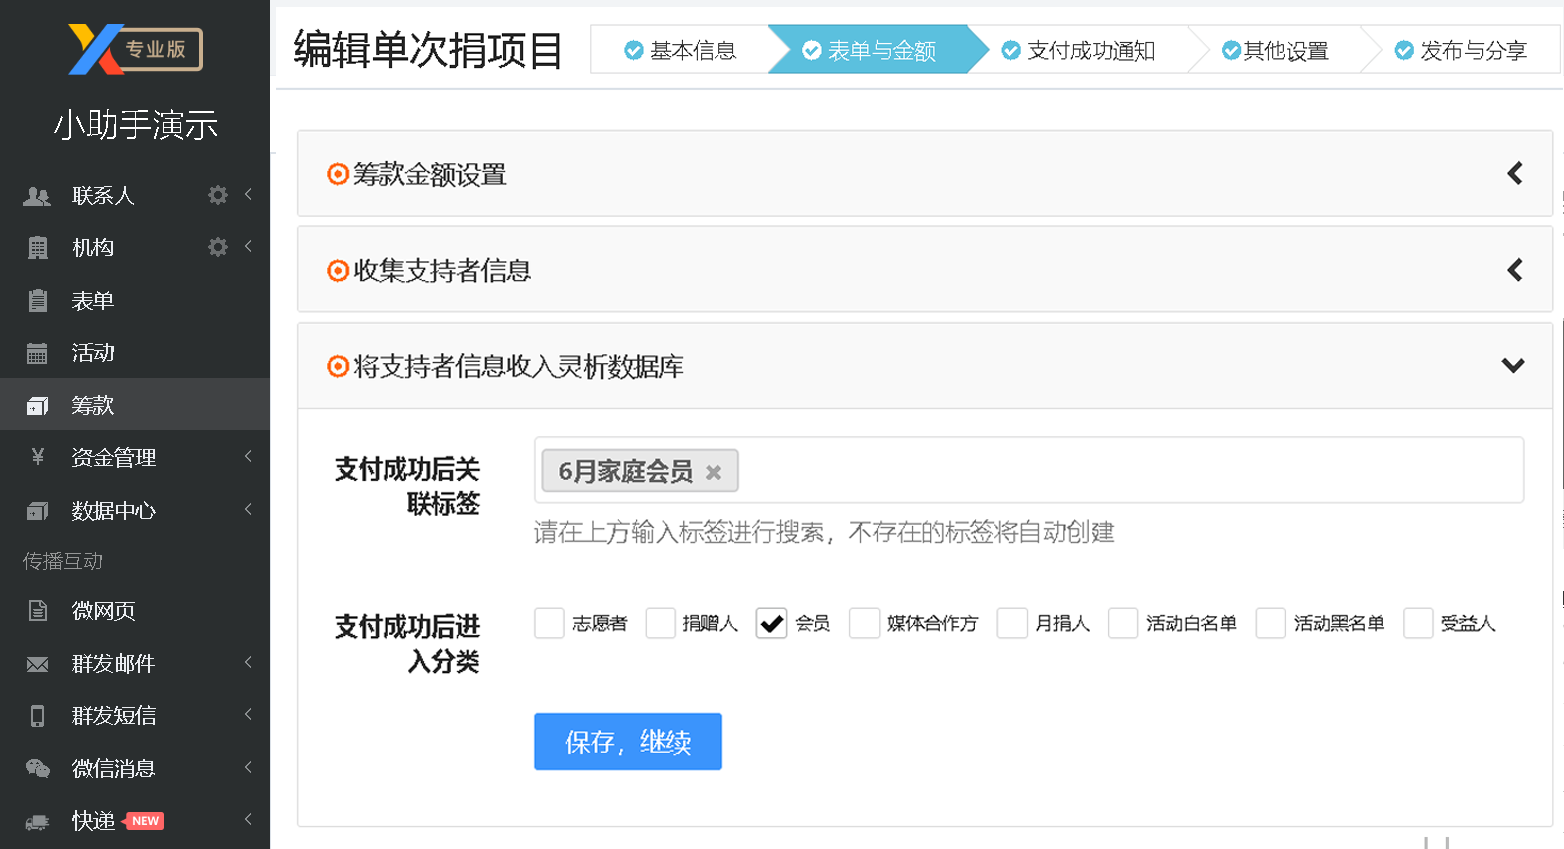Click the 机构 building icon
The height and width of the screenshot is (849, 1564).
(x=38, y=248)
